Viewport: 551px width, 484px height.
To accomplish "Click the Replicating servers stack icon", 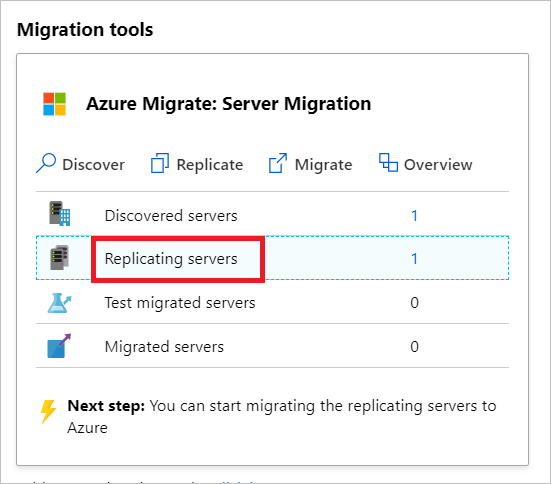I will click(59, 258).
